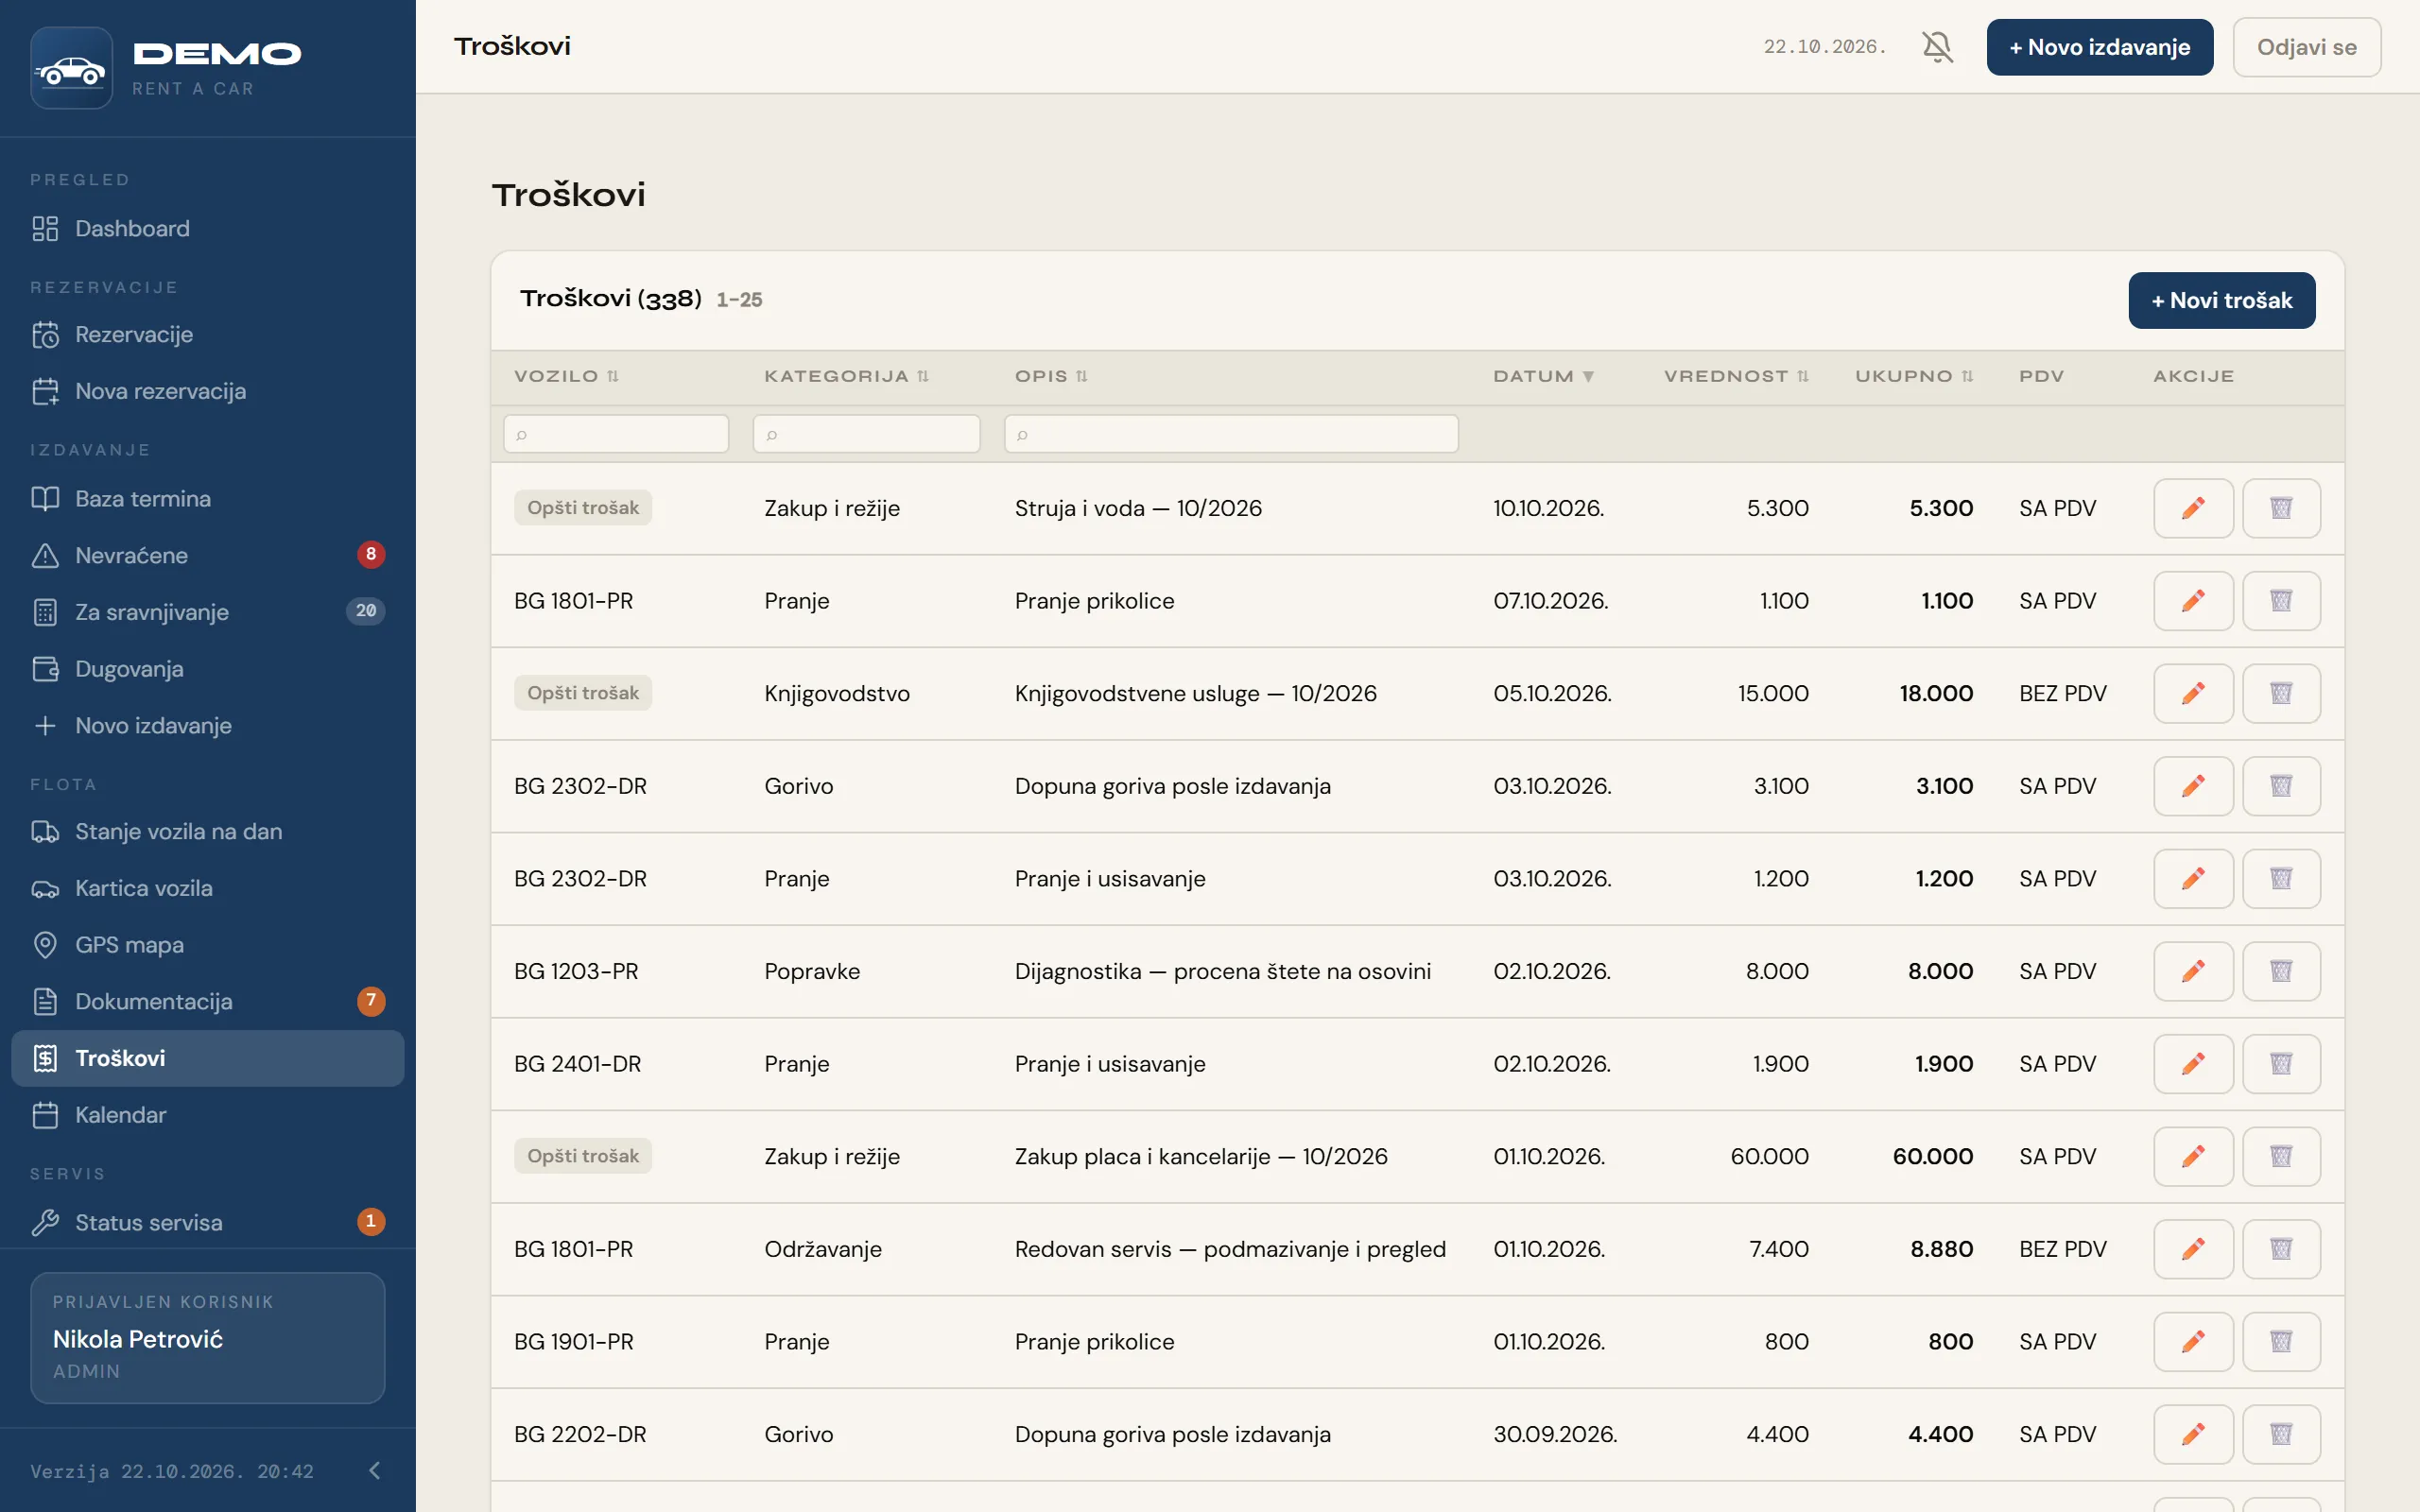Click the Opis filter search field
Viewport: 2420px width, 1512px height.
coord(1231,434)
